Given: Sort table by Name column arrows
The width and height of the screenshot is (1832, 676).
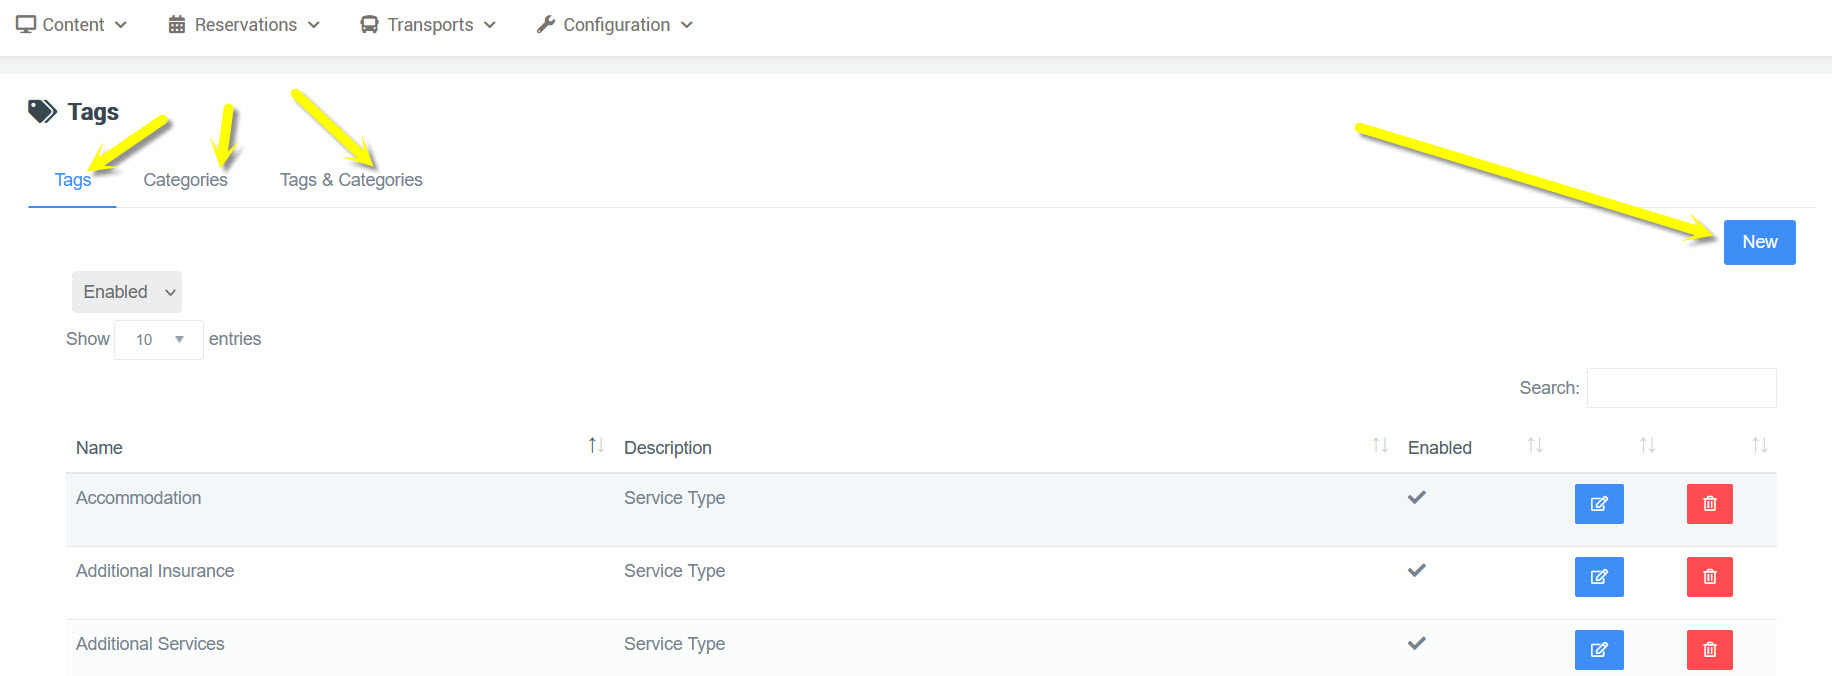Looking at the screenshot, I should pos(595,446).
